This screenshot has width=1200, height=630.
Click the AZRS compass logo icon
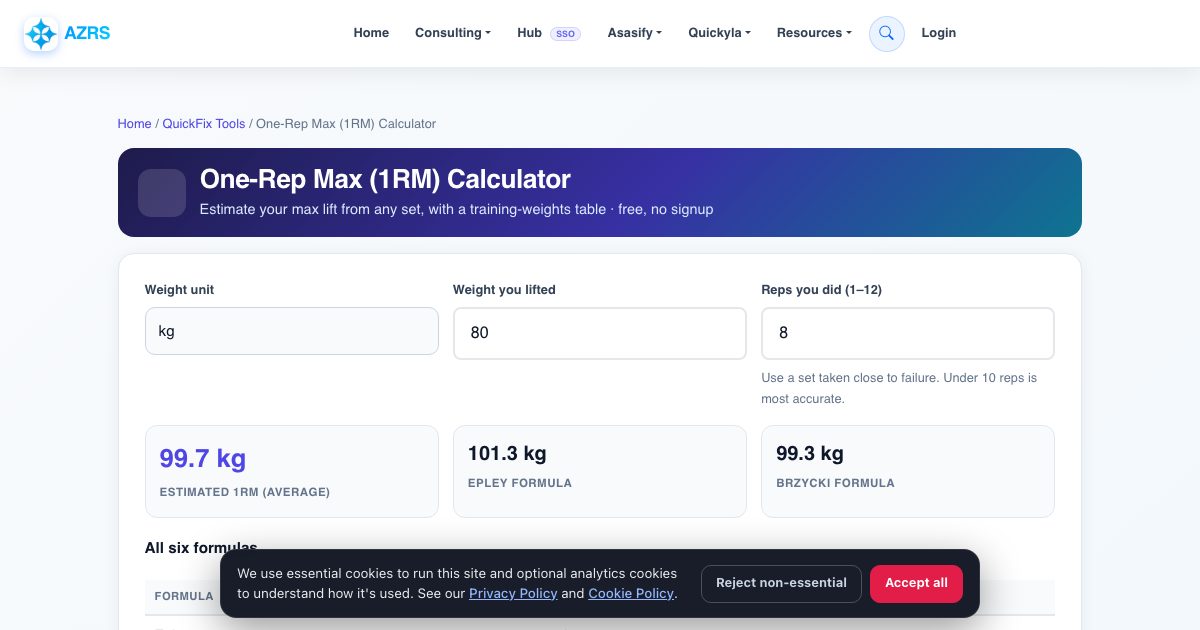tap(41, 34)
